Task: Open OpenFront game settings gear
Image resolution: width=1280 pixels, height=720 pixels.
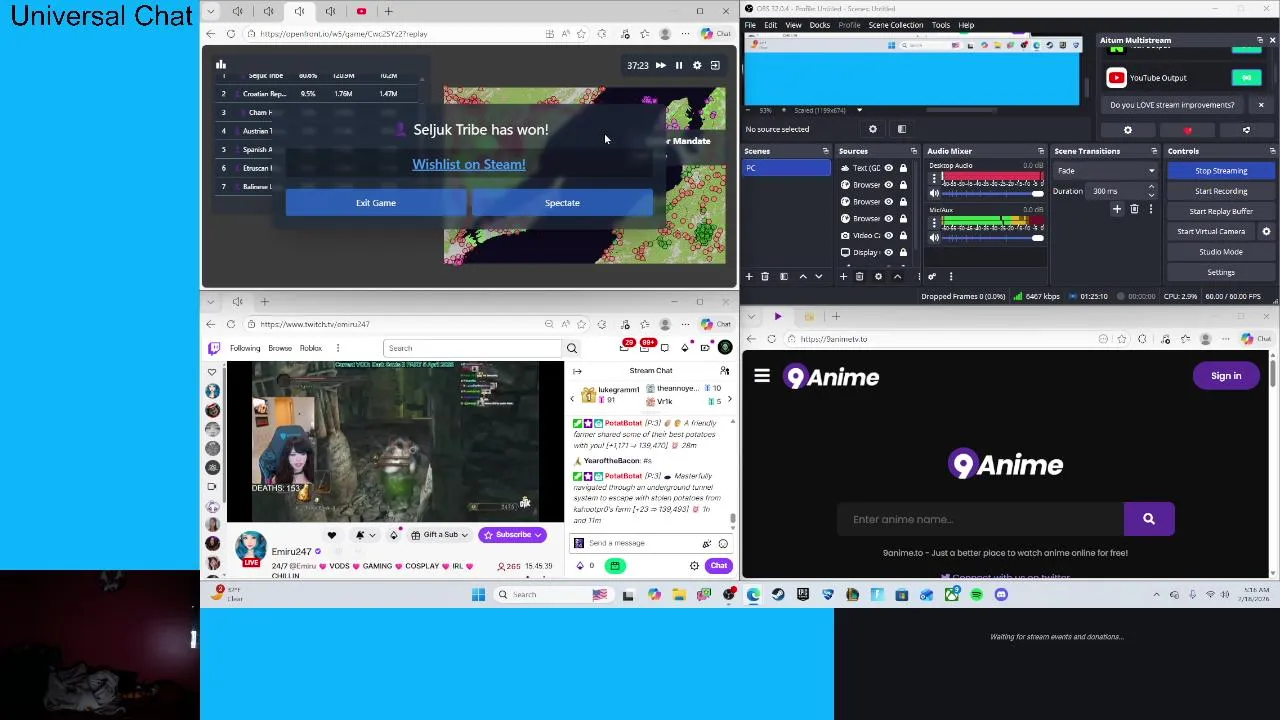Action: tap(697, 65)
